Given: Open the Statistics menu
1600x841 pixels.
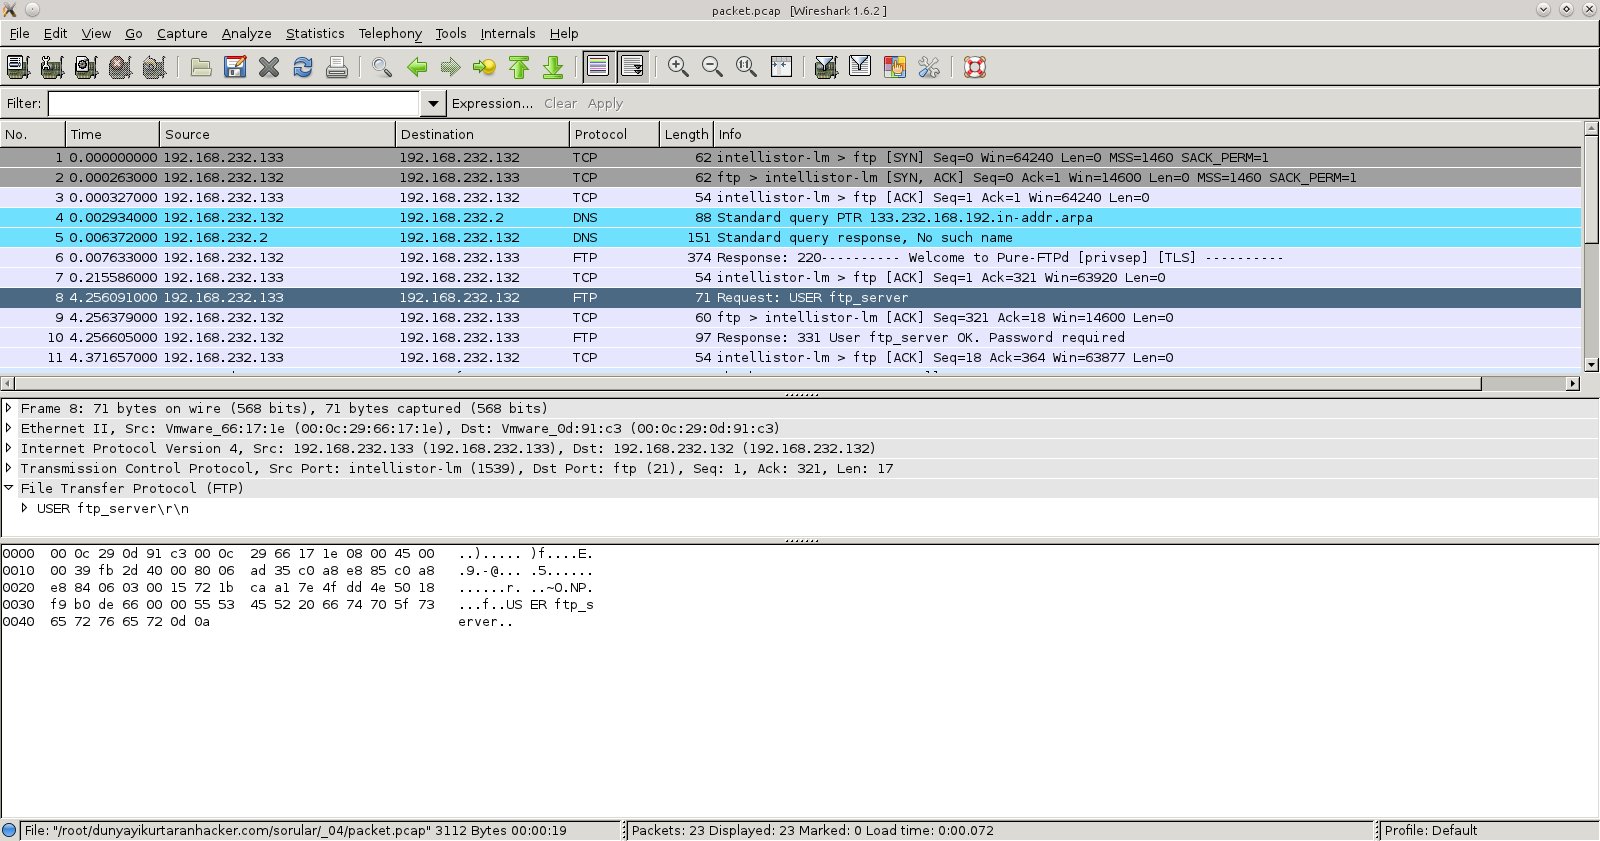Looking at the screenshot, I should click(315, 33).
